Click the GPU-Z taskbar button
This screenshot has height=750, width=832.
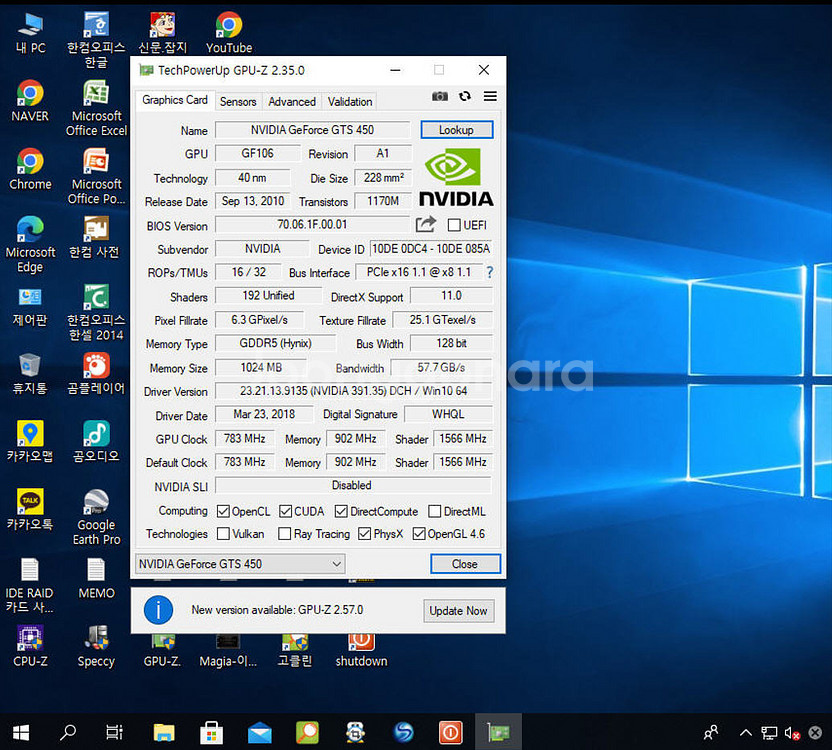point(498,732)
